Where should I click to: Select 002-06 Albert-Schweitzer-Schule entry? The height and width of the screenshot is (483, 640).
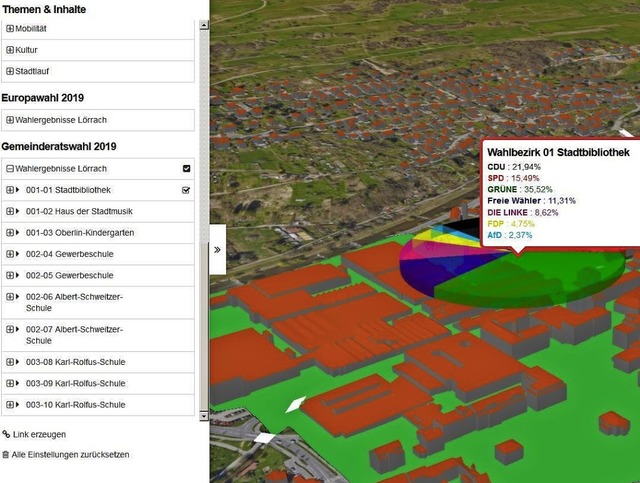pos(74,302)
